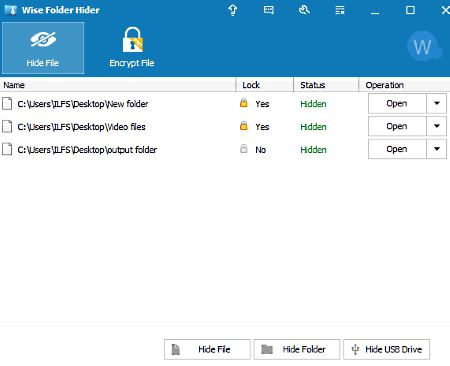Click the upgrade arrow icon in title bar
Image resolution: width=450 pixels, height=366 pixels.
pyautogui.click(x=233, y=10)
